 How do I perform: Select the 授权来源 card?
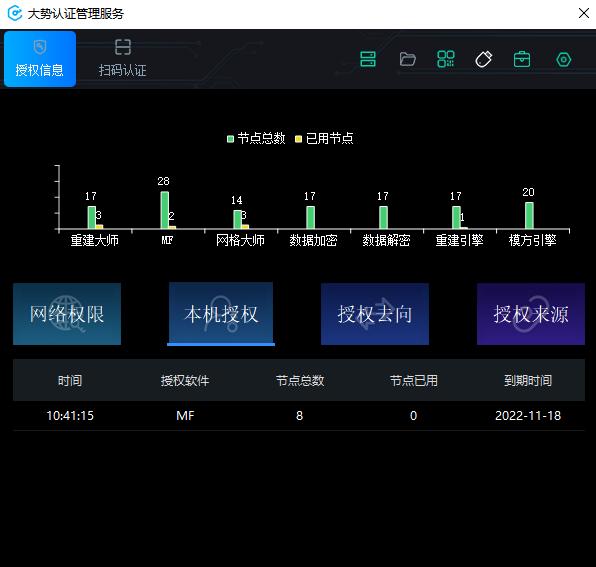tap(531, 314)
